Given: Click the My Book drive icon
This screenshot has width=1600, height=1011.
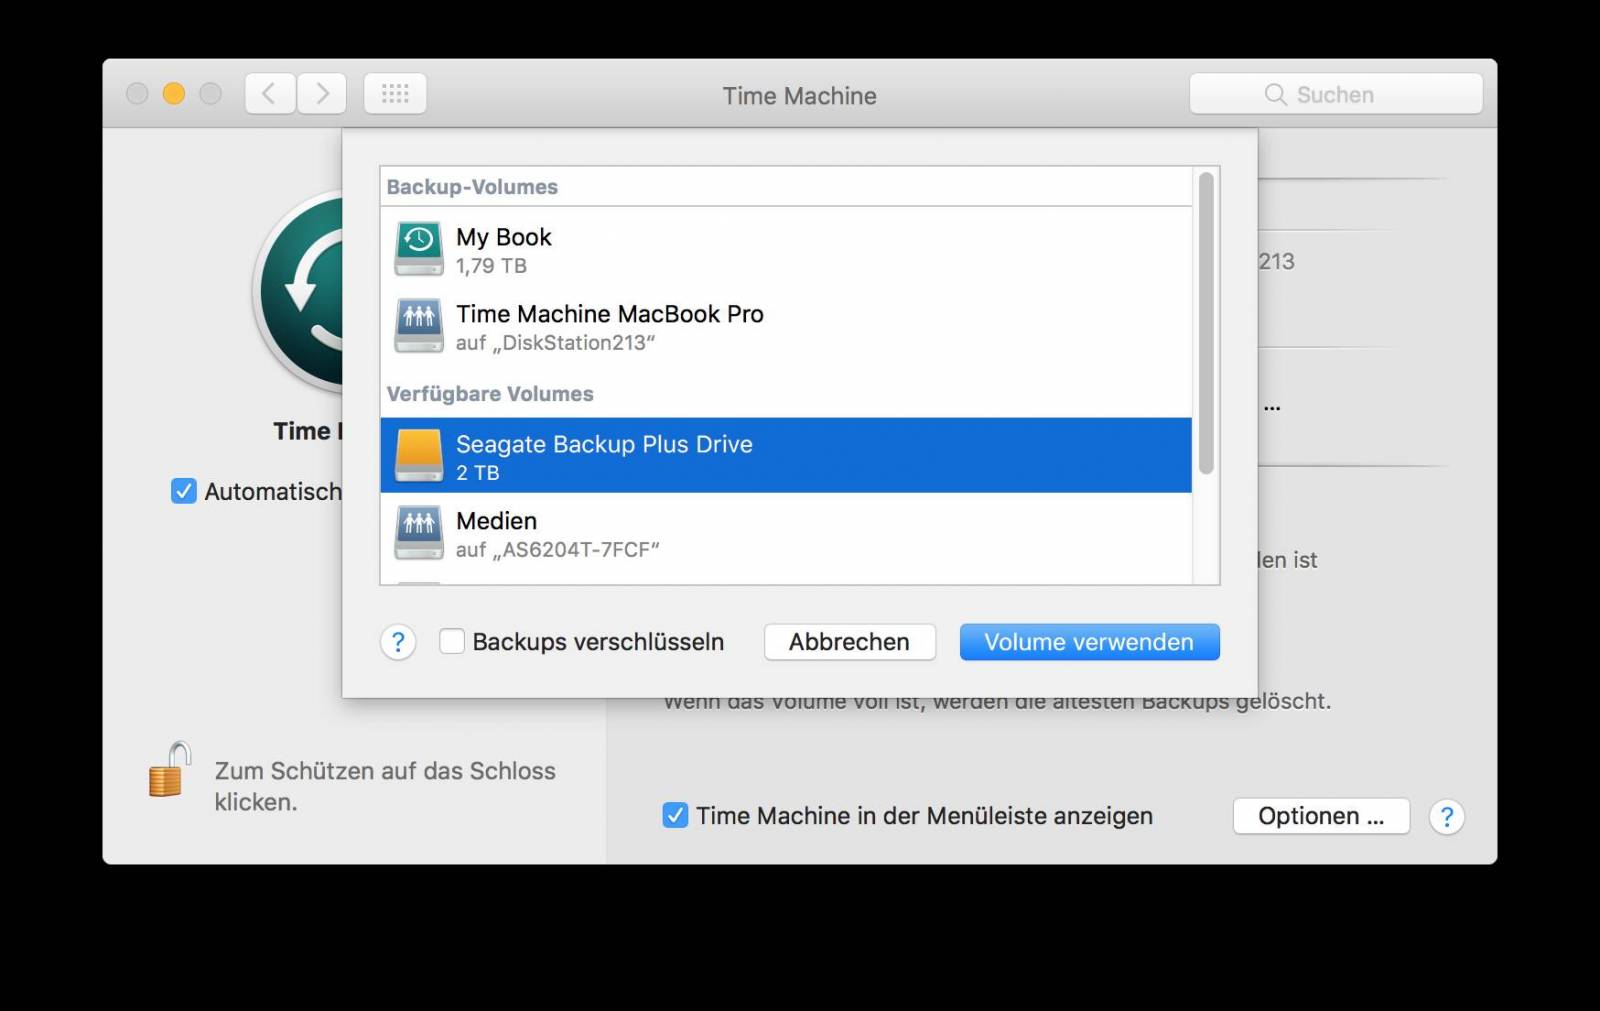Looking at the screenshot, I should pos(418,248).
